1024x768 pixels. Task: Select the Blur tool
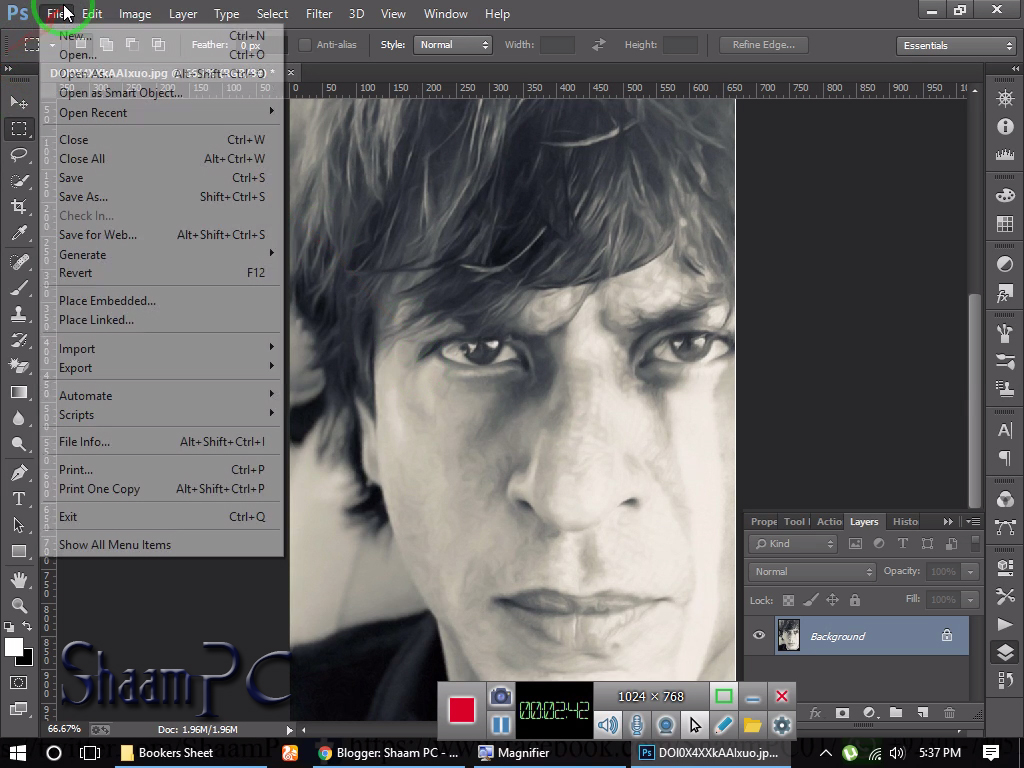19,419
